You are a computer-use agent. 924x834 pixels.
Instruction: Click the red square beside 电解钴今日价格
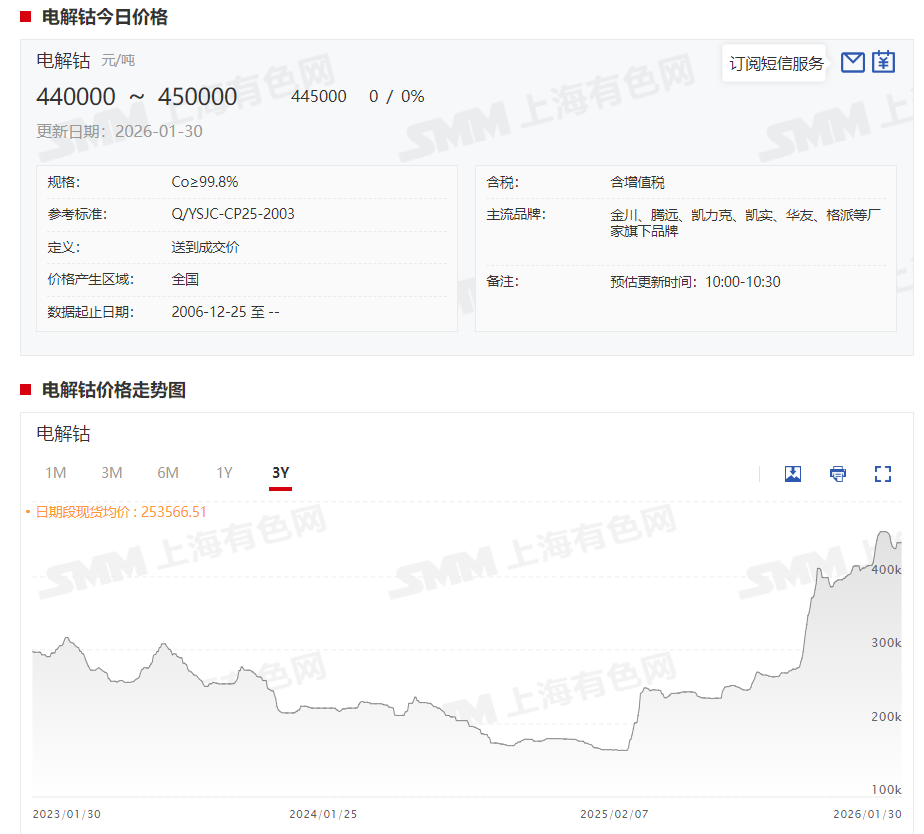26,16
